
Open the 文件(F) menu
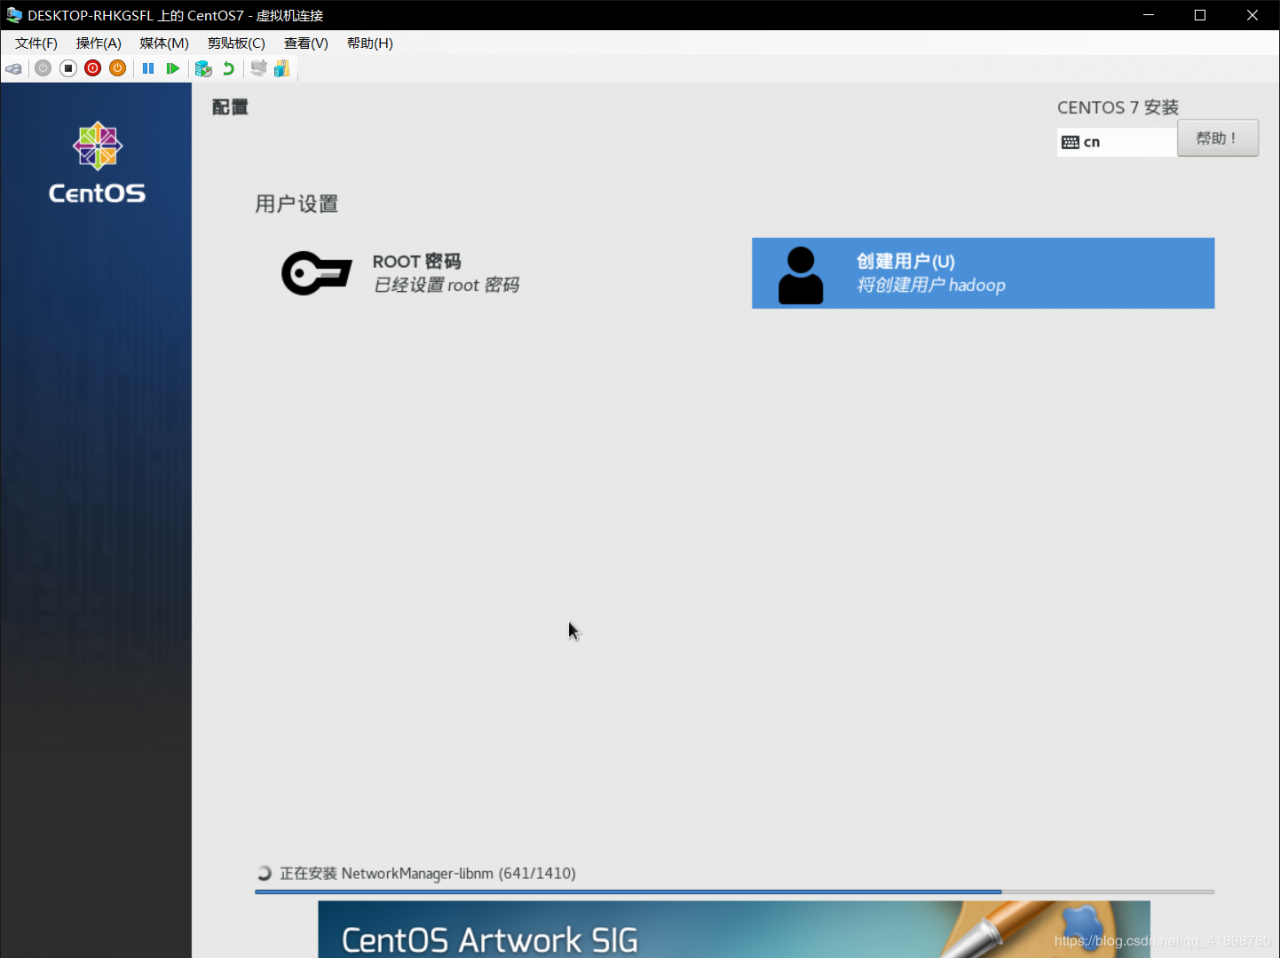click(x=36, y=43)
